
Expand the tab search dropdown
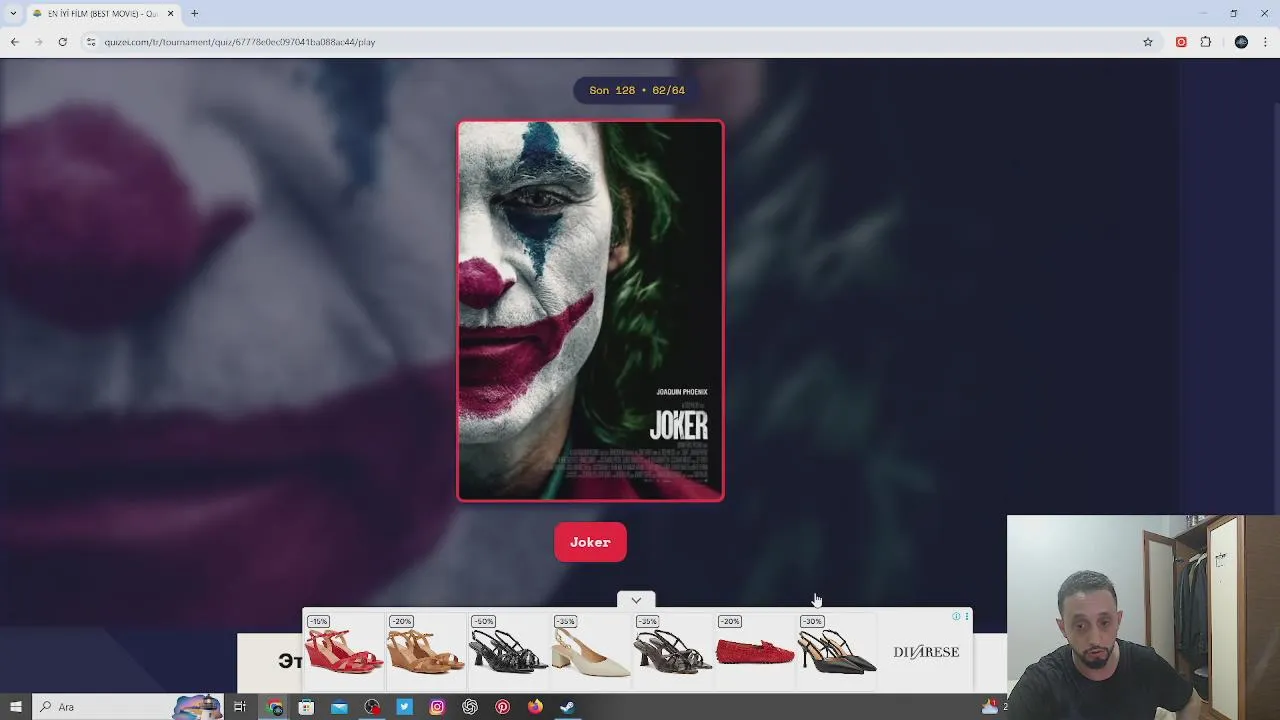click(13, 13)
